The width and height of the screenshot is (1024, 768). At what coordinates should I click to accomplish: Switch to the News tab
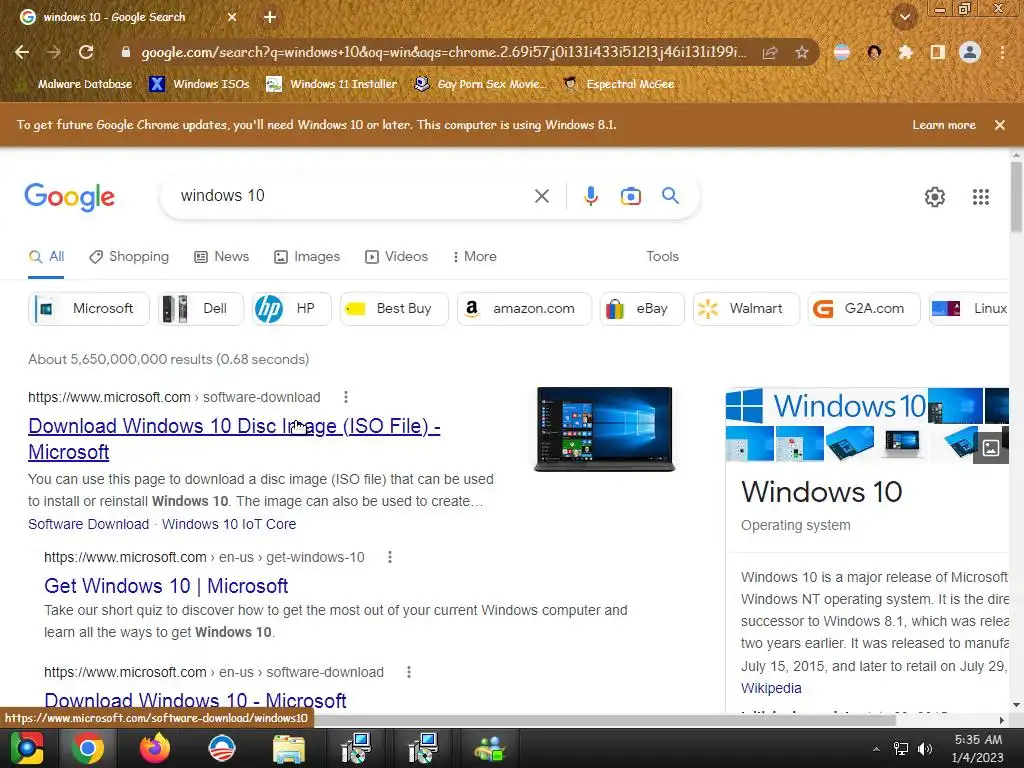[x=221, y=257]
